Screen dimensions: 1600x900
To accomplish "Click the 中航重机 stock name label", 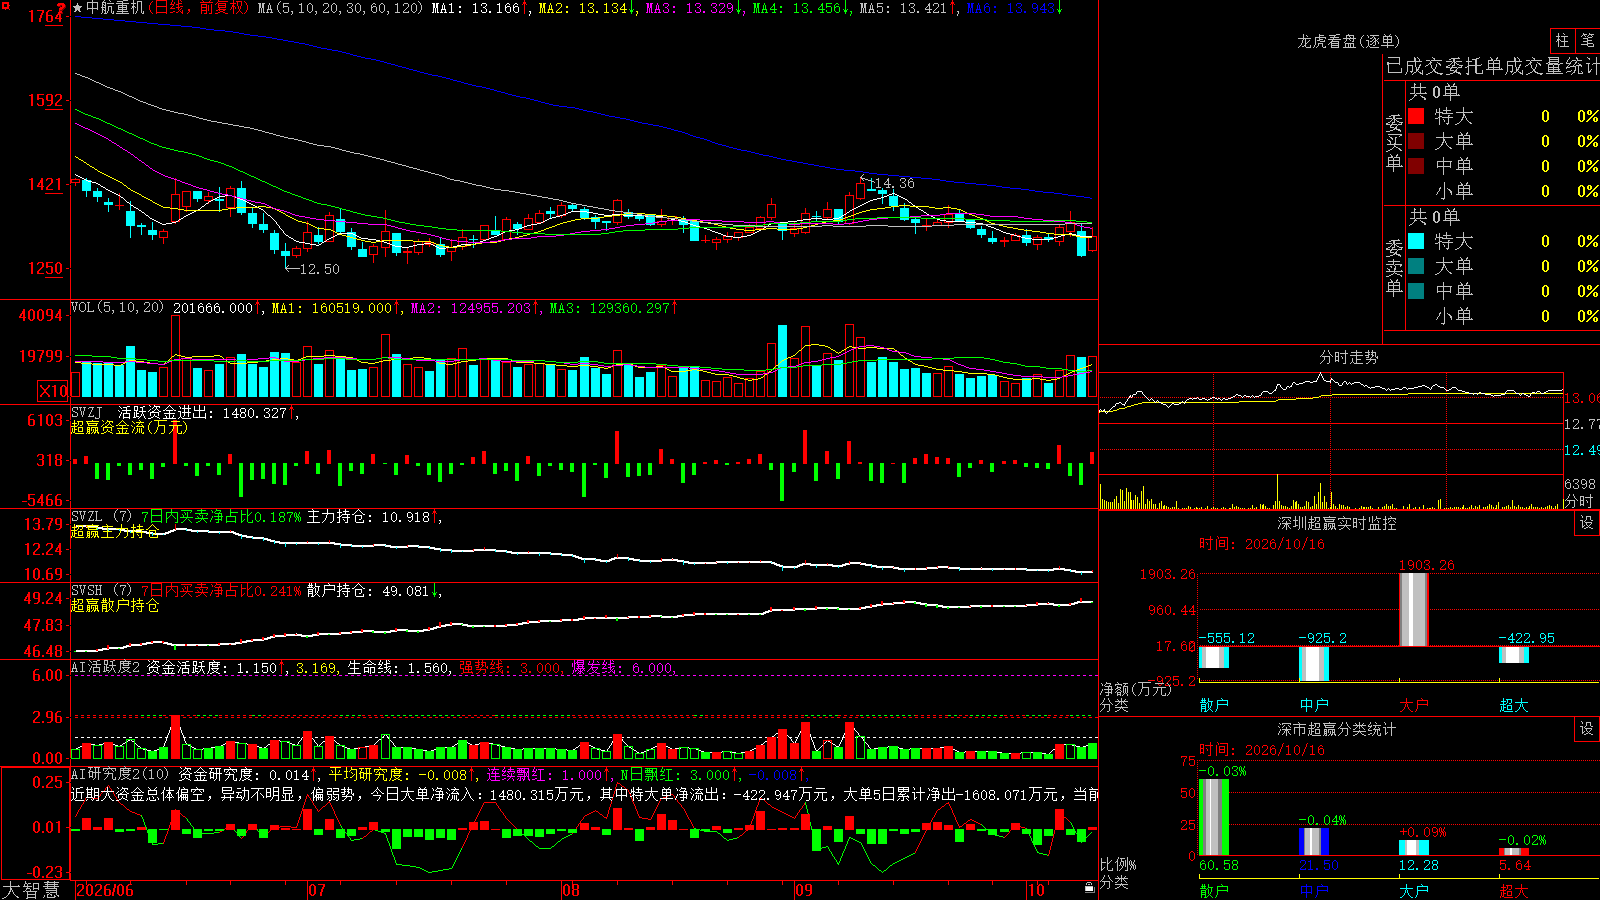I will pyautogui.click(x=115, y=8).
